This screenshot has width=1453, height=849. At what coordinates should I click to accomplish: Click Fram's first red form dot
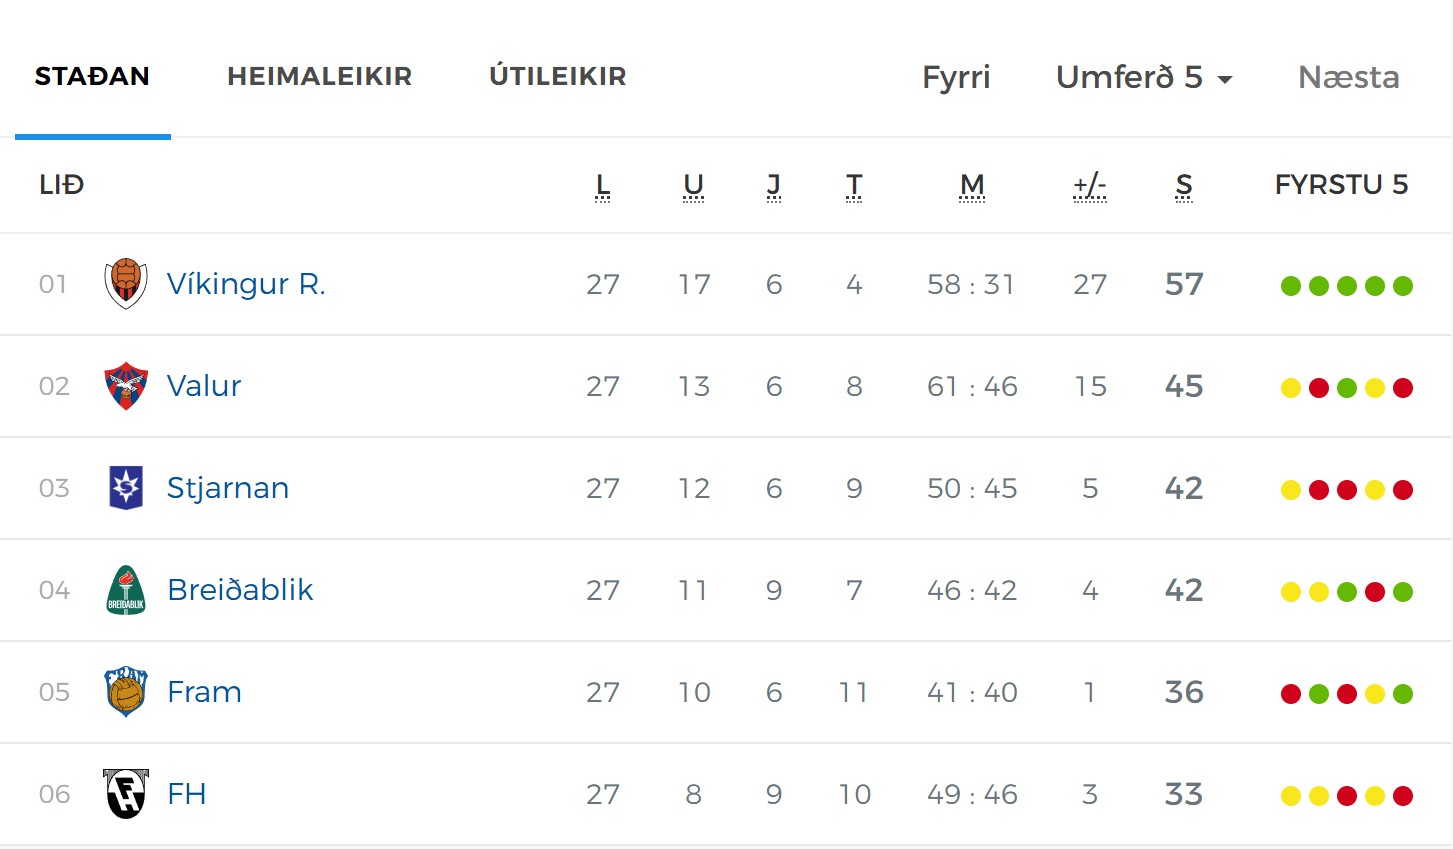coord(1291,694)
